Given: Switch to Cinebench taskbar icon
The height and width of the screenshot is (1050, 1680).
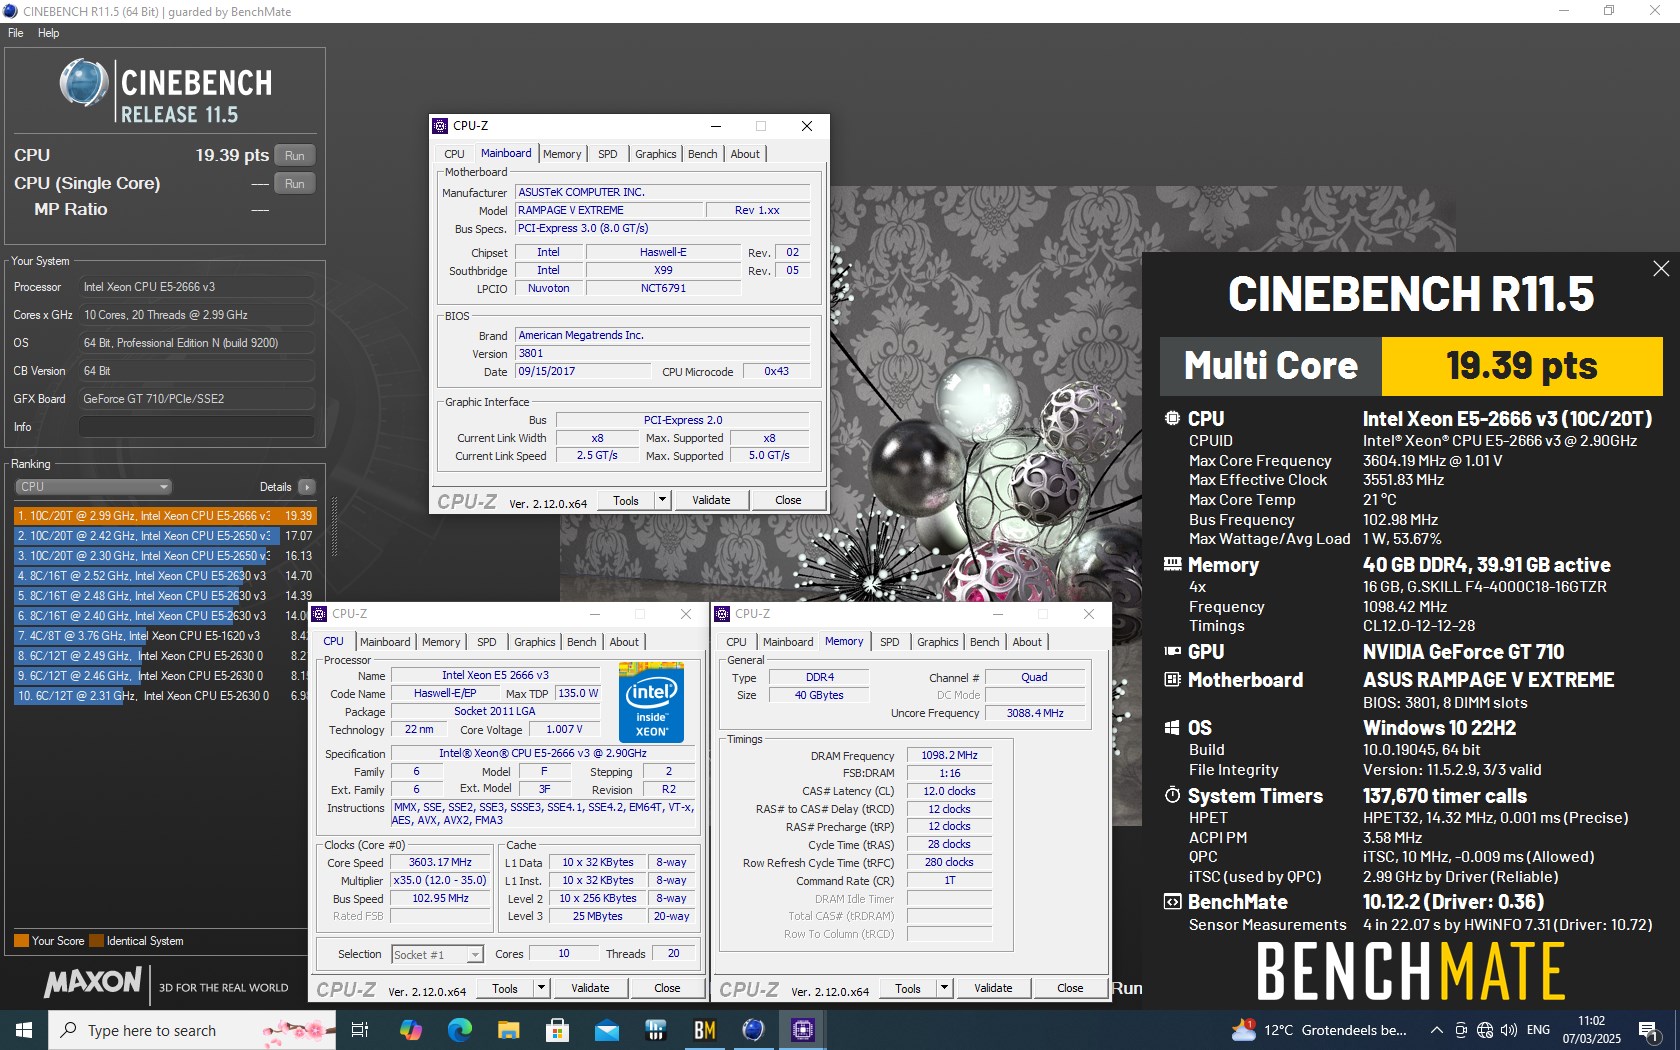Looking at the screenshot, I should tap(754, 1030).
